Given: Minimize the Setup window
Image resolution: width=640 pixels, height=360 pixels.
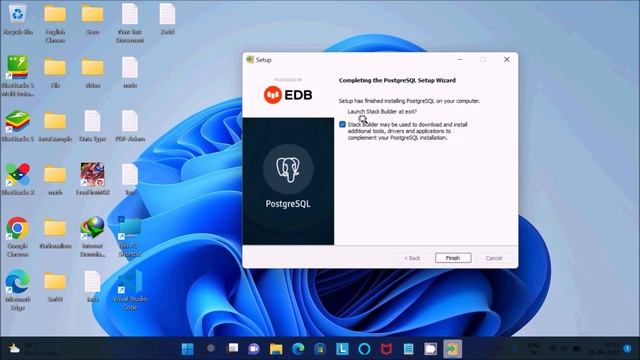Looking at the screenshot, I should (x=460, y=60).
